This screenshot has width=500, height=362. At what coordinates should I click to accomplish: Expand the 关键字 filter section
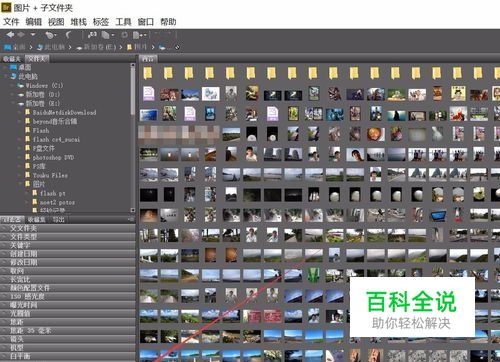click(68, 245)
